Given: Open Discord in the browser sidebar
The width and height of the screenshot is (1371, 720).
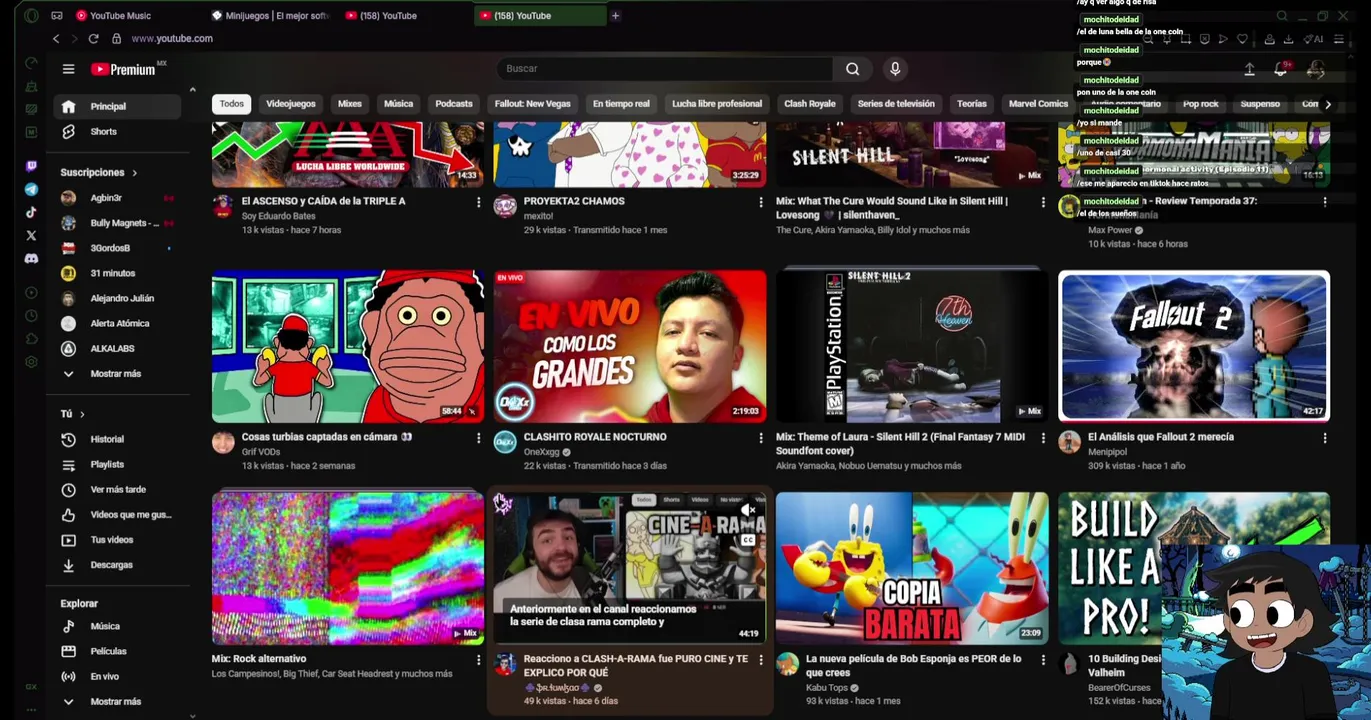Looking at the screenshot, I should click(31, 258).
